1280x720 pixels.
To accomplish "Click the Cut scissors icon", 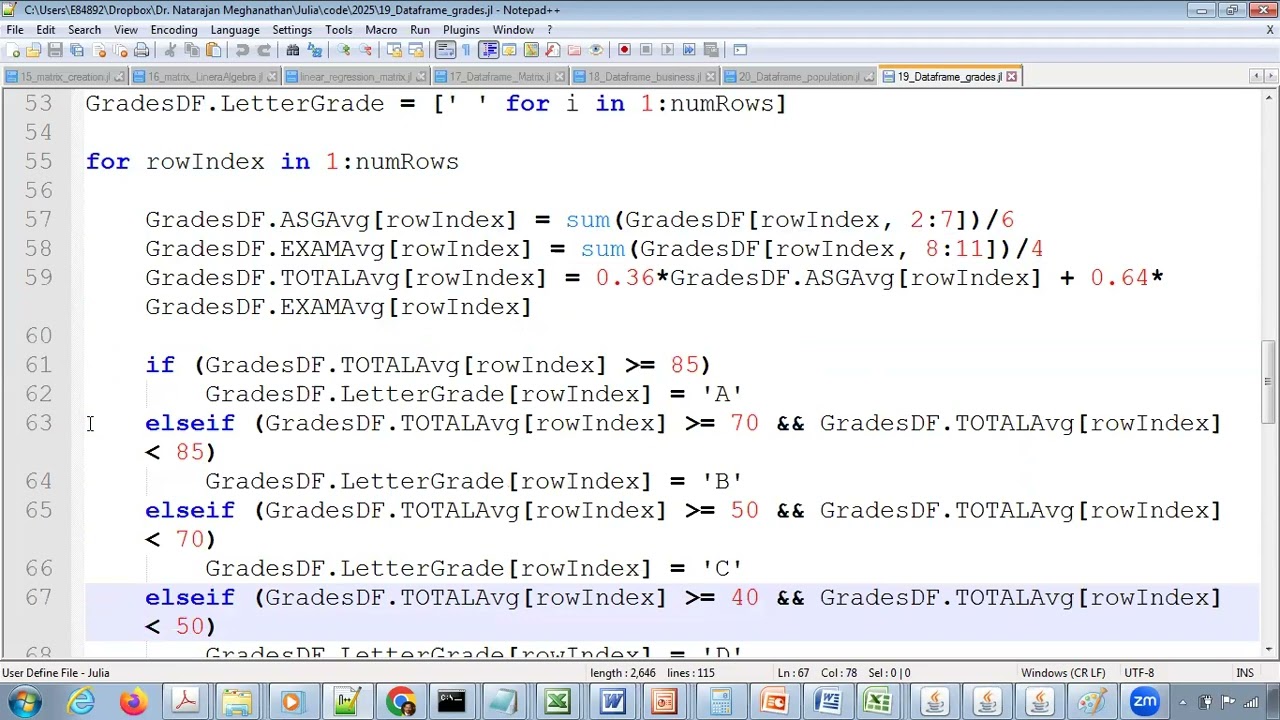I will (170, 50).
